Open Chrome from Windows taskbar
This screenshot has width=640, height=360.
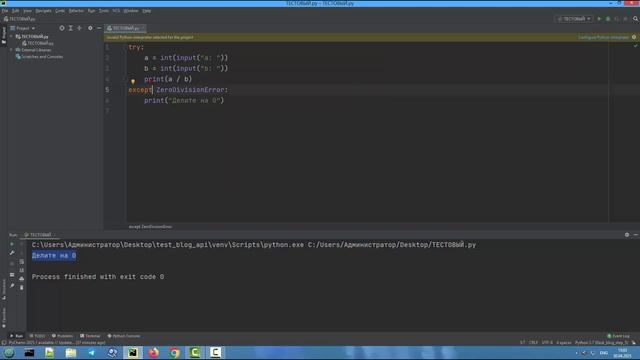[174, 352]
